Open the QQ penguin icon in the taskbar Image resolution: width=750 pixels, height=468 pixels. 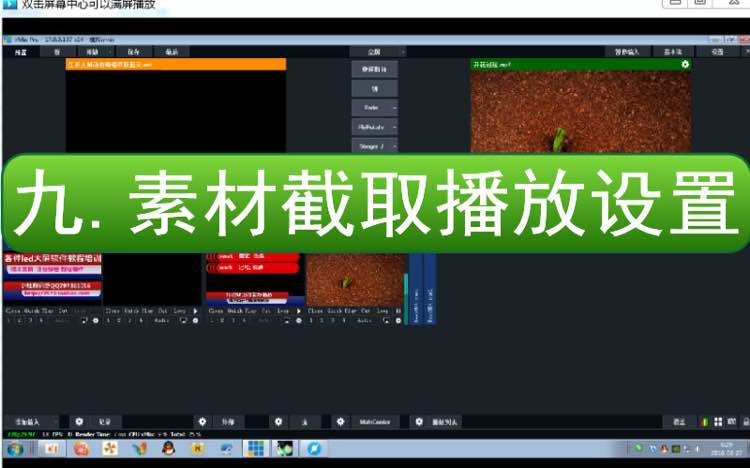tap(168, 448)
